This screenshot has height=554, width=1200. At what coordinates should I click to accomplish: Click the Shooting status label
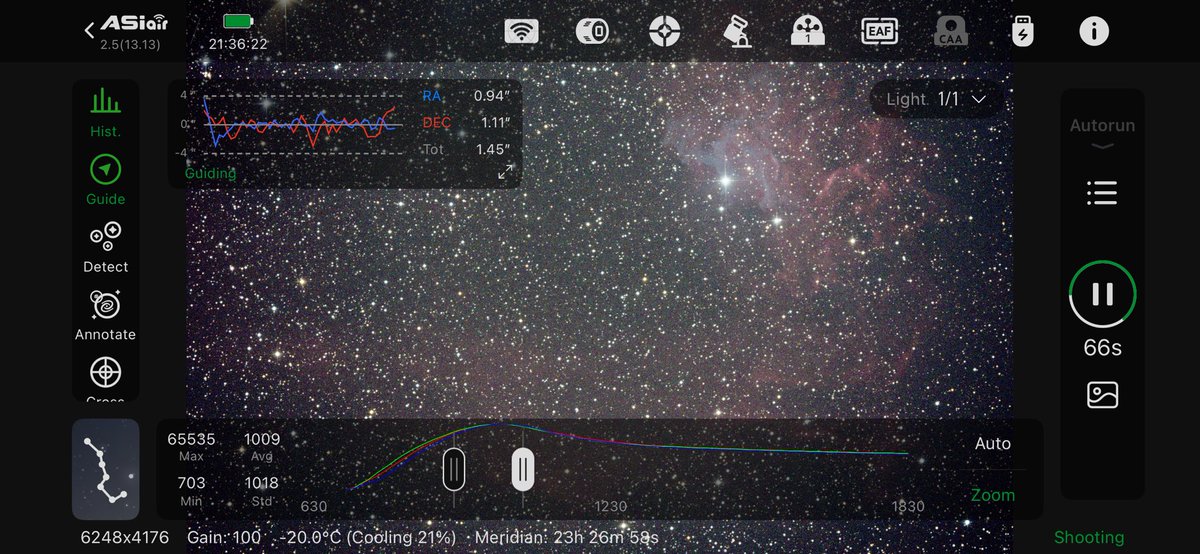pyautogui.click(x=1089, y=538)
